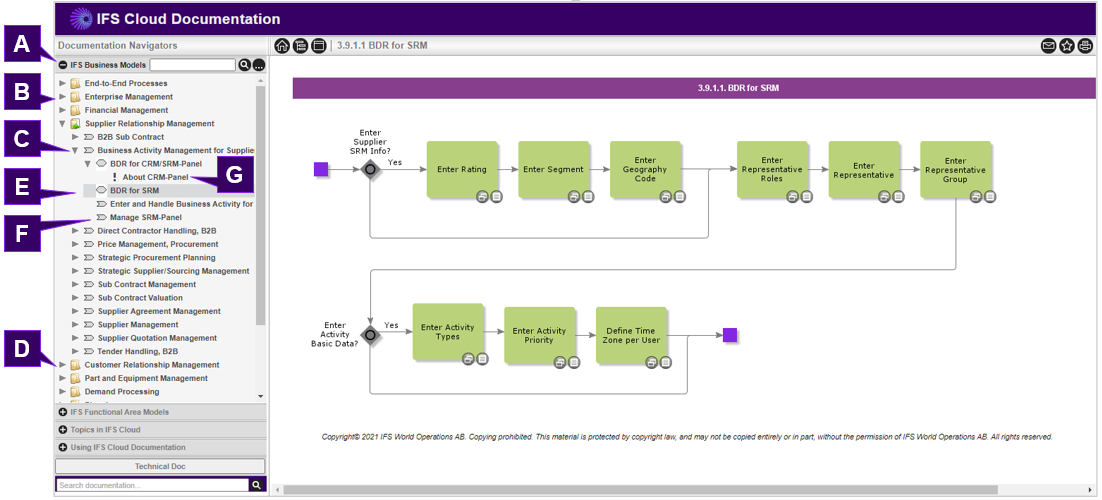Open Strategic Procurement Planning tree item
Image resolution: width=1102 pixels, height=500 pixels.
158,257
